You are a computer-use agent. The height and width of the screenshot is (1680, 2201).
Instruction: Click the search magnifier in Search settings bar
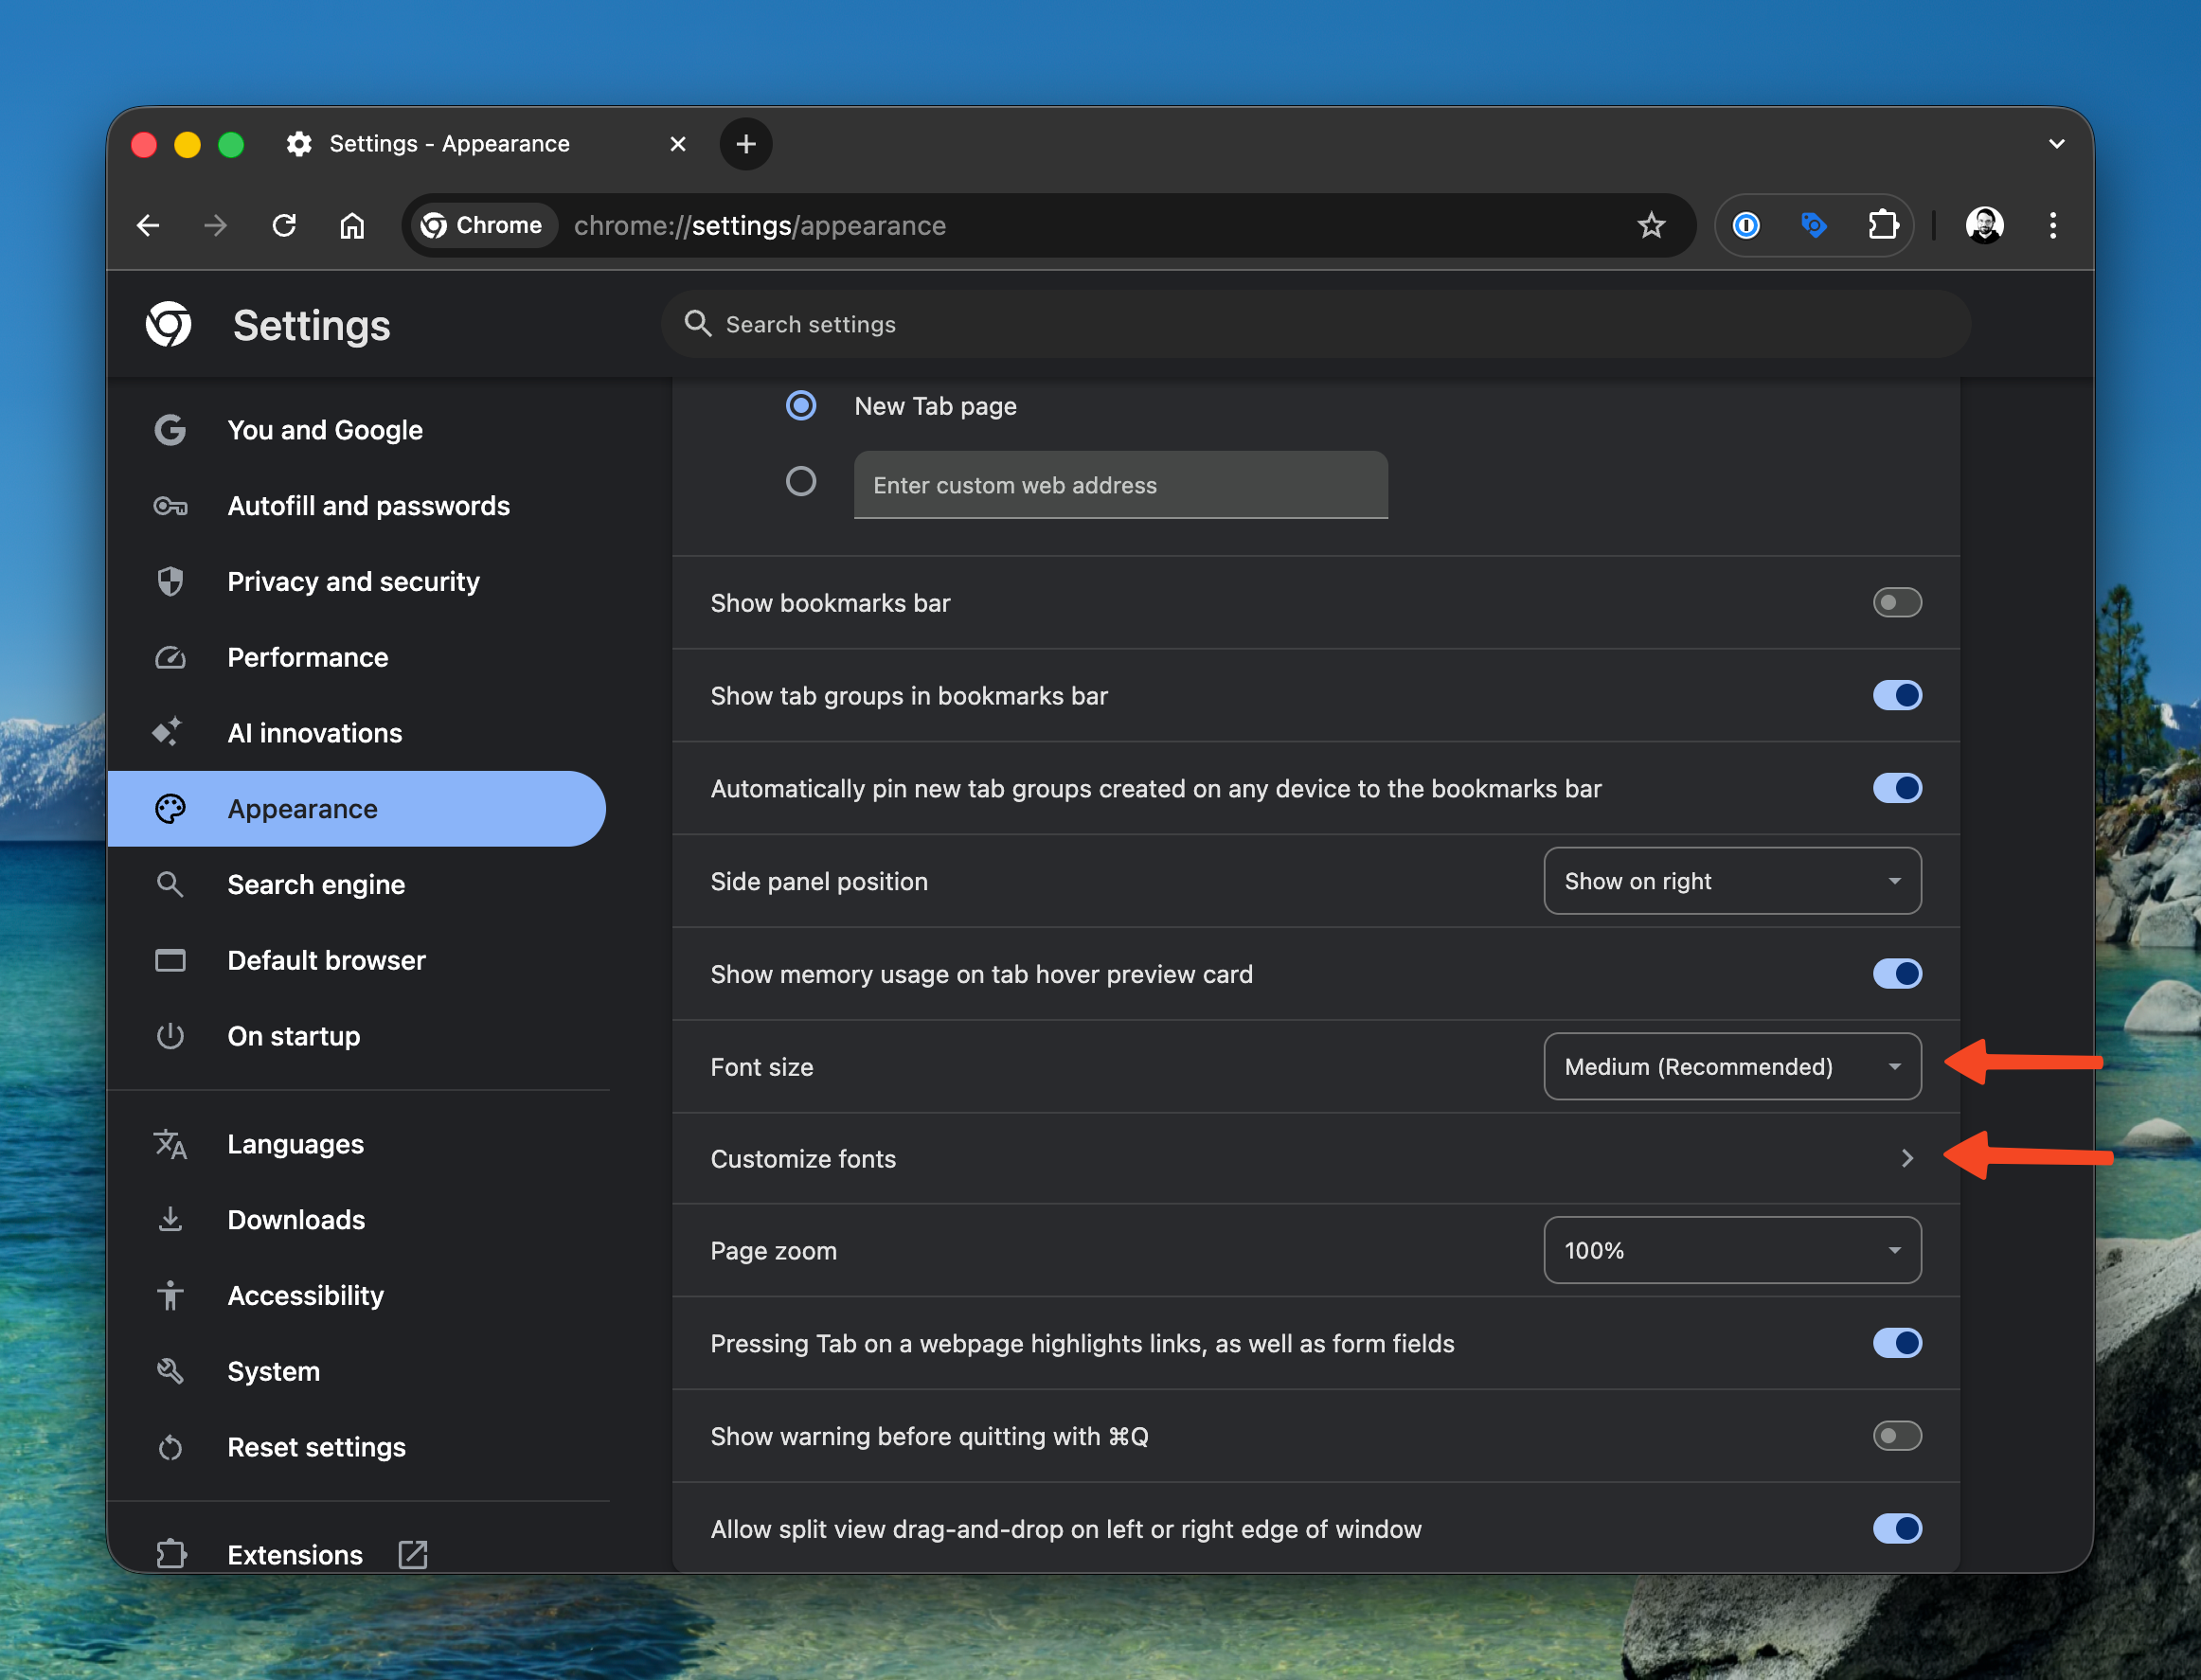pyautogui.click(x=698, y=323)
